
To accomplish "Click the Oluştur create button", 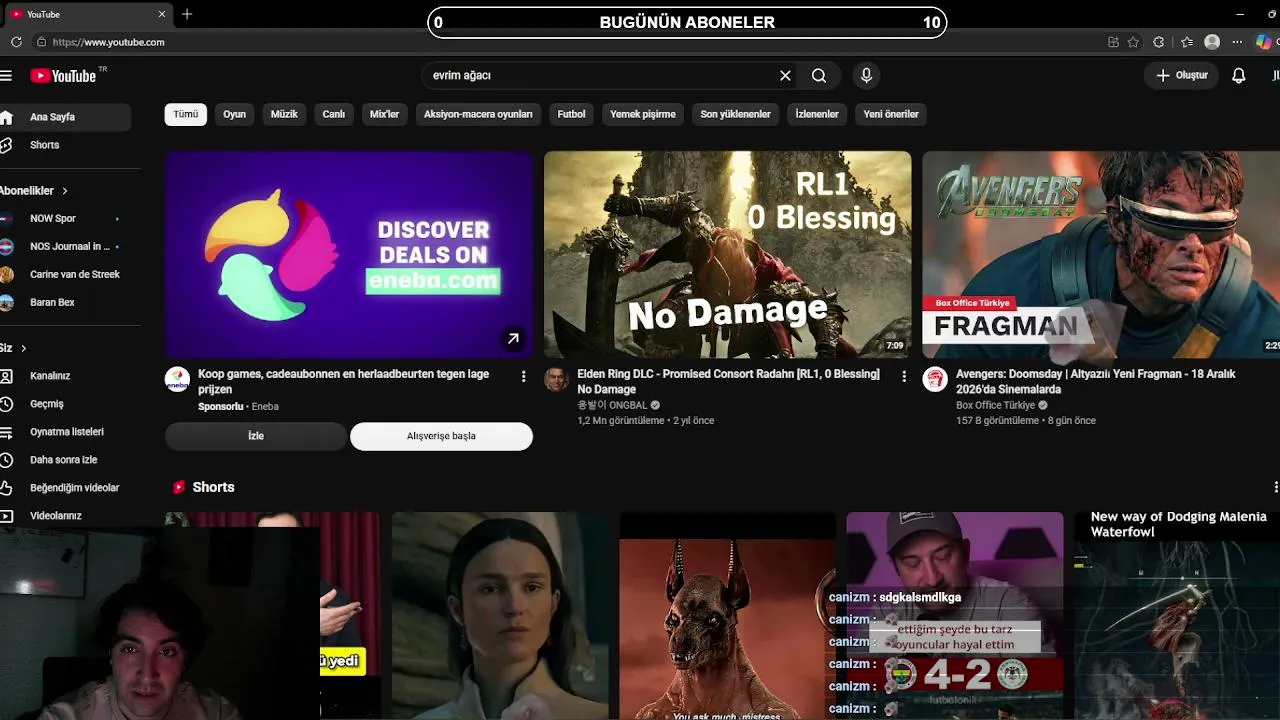I will pos(1182,75).
